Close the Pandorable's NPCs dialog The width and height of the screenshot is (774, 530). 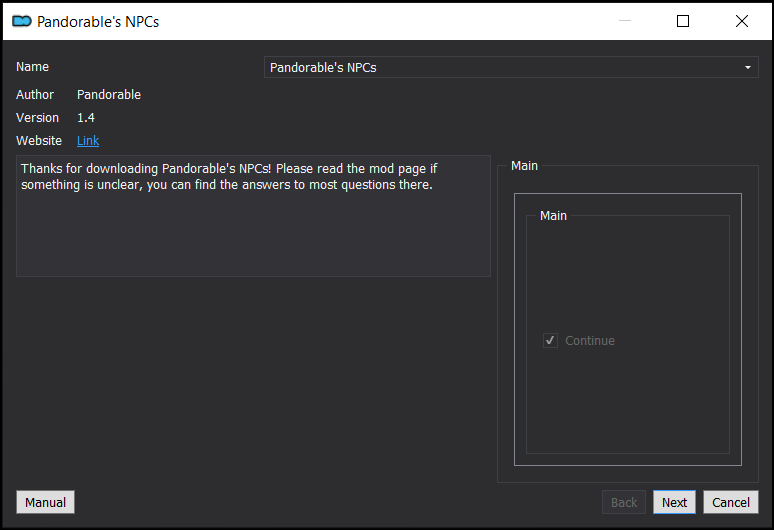coord(741,21)
